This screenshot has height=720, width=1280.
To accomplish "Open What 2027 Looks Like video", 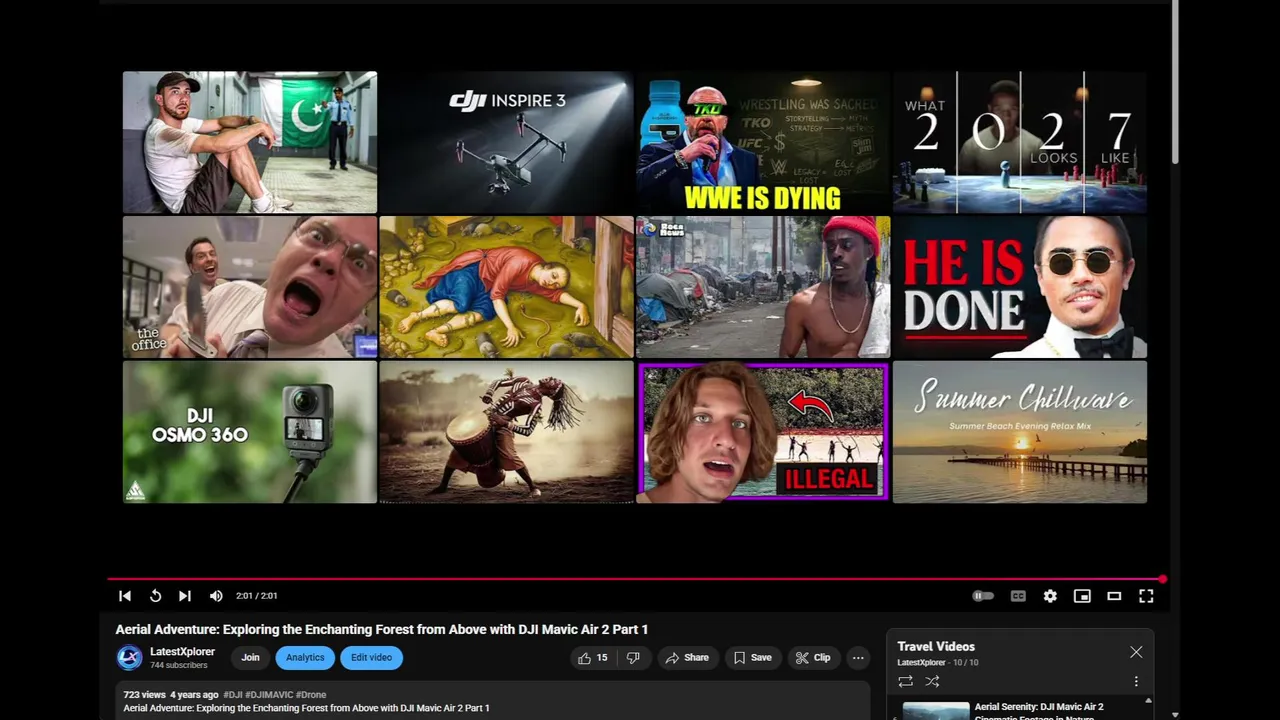I will click(1020, 142).
